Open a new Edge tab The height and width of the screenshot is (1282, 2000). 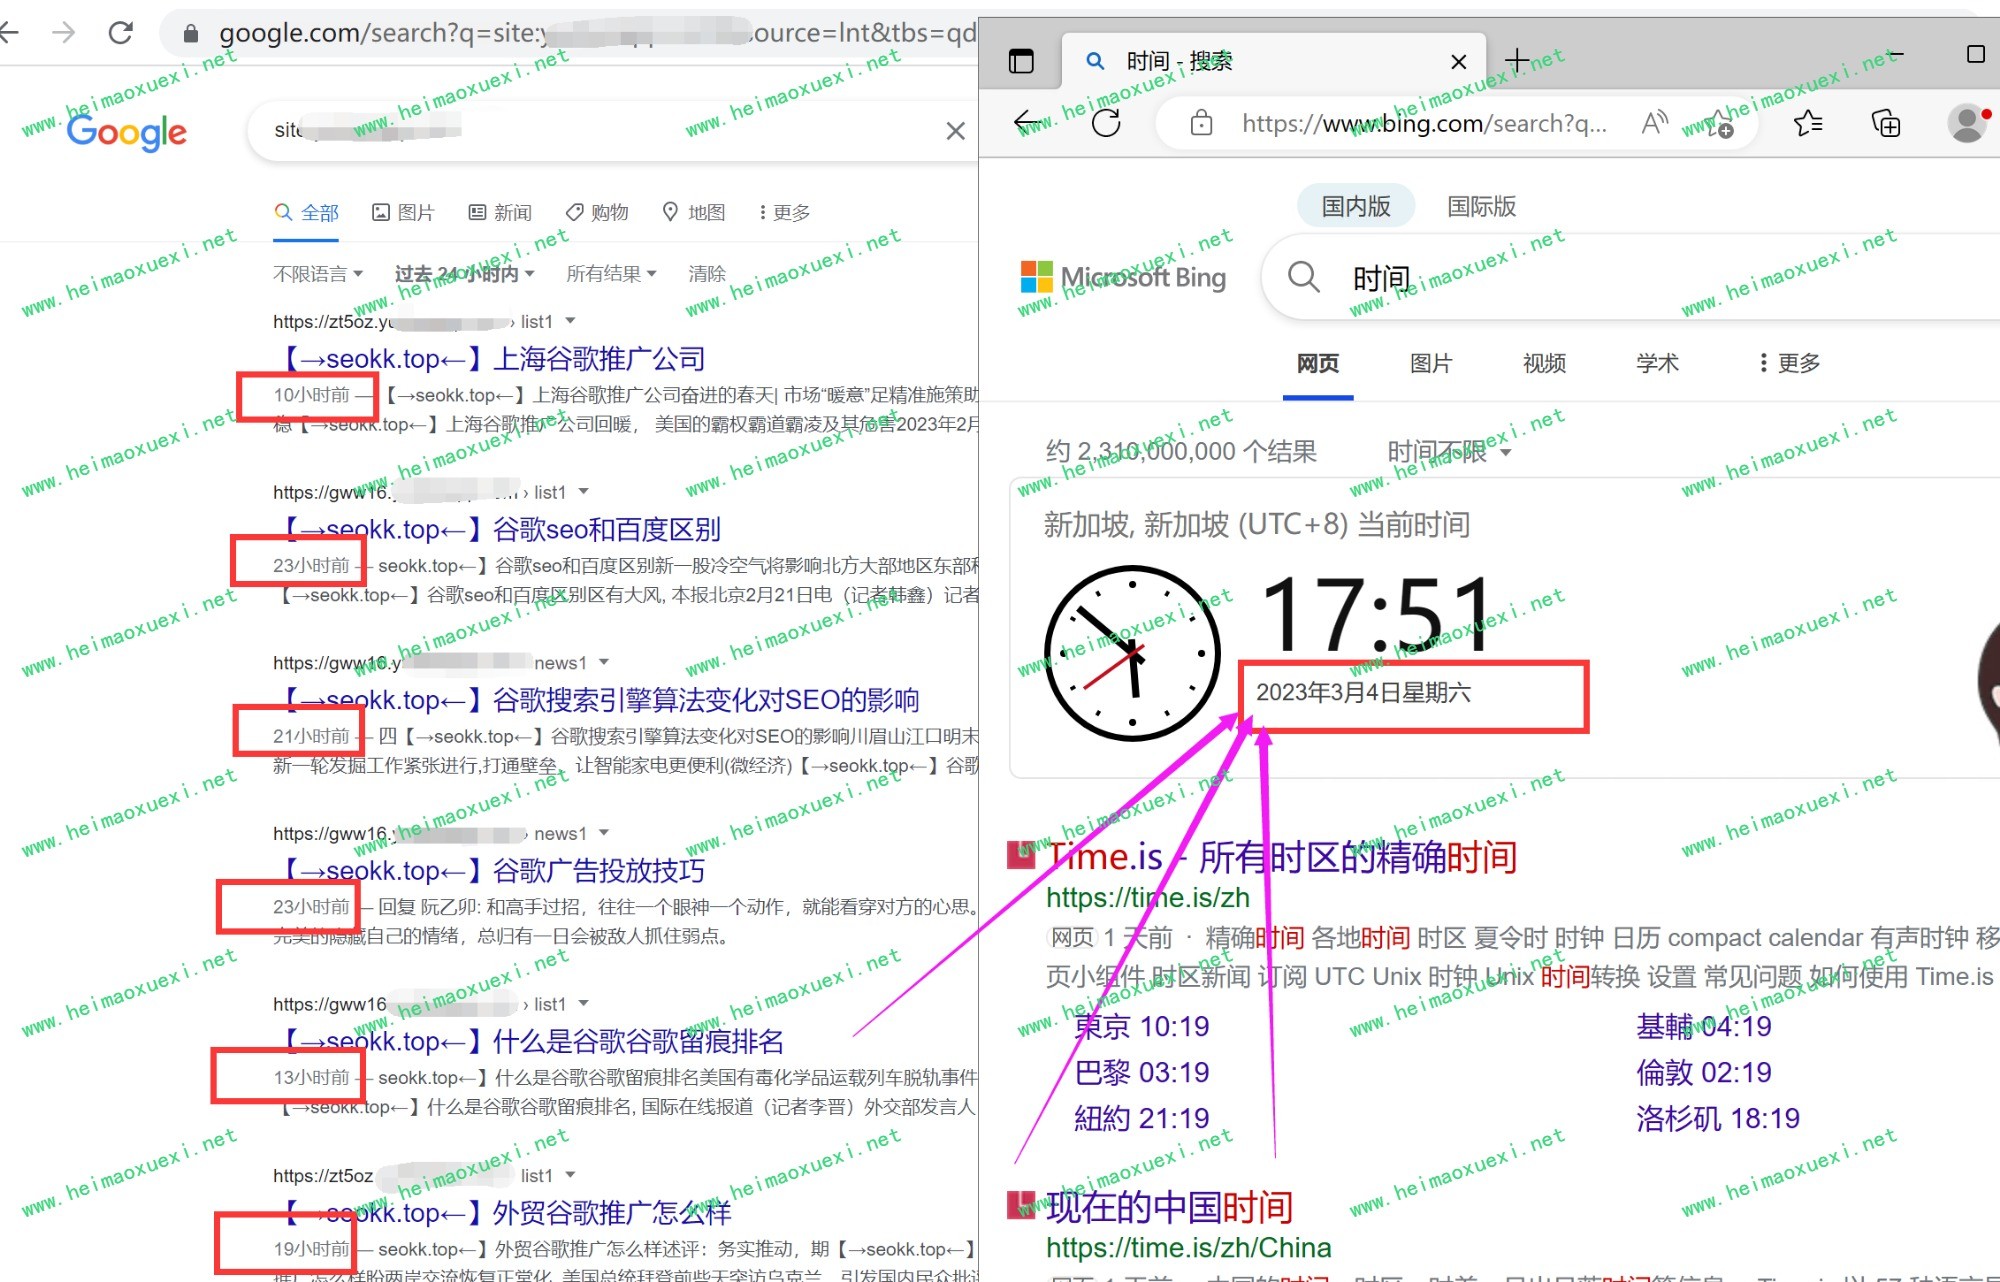tap(1516, 61)
